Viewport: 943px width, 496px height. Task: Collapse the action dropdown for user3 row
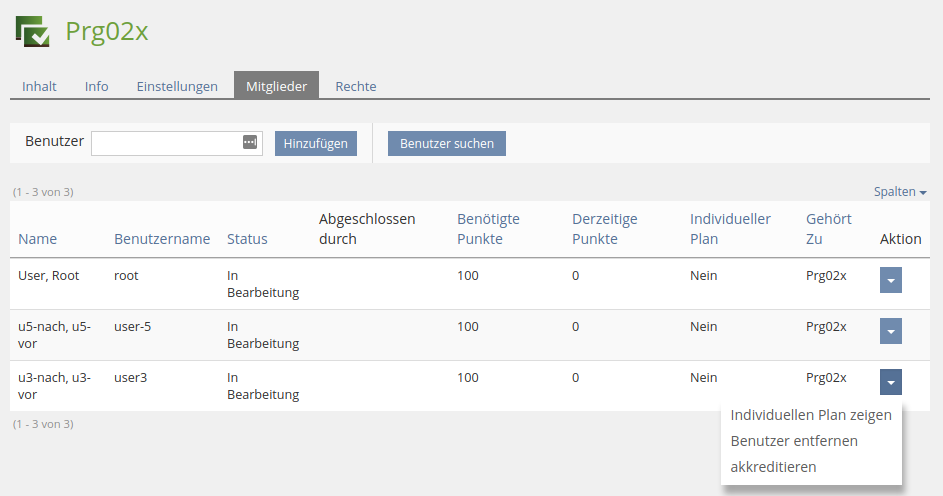[x=890, y=382]
